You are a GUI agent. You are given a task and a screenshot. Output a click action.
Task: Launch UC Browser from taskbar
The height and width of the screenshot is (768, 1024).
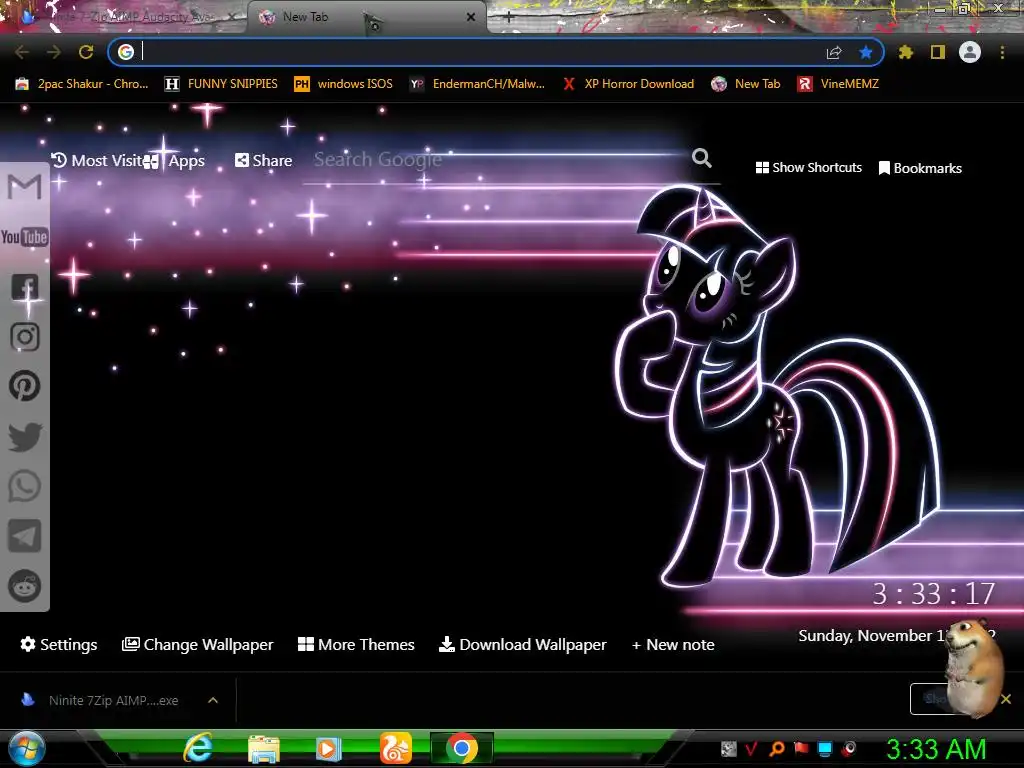coord(396,748)
